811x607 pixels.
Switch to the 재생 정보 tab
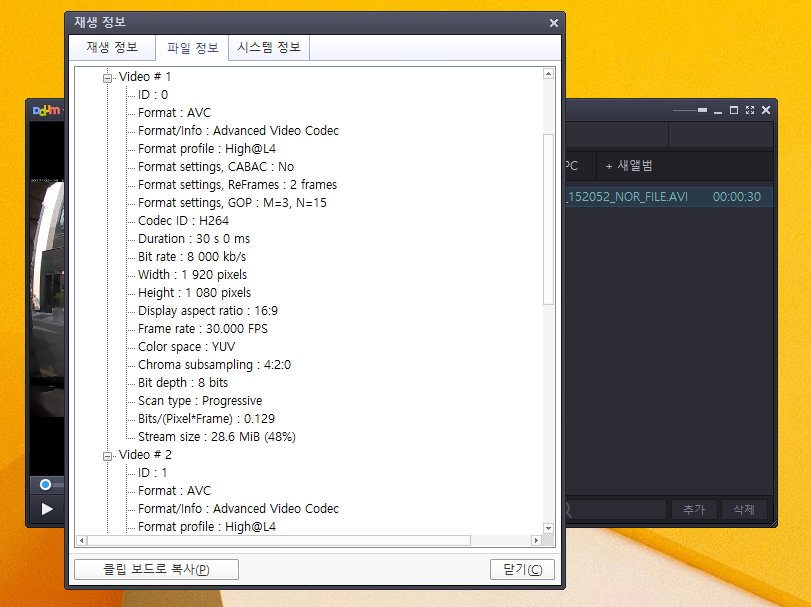click(x=112, y=48)
